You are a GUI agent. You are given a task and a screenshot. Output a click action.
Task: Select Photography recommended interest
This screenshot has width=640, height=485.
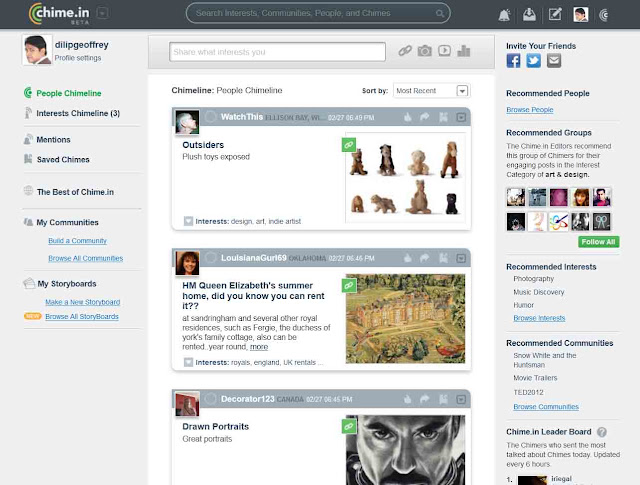point(533,279)
